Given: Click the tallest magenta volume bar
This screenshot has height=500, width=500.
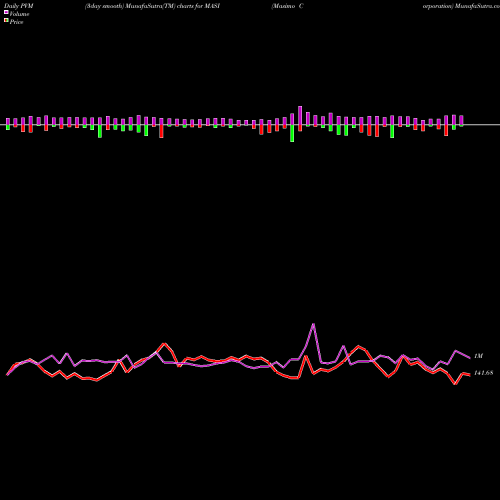Looking at the screenshot, I should (300, 116).
